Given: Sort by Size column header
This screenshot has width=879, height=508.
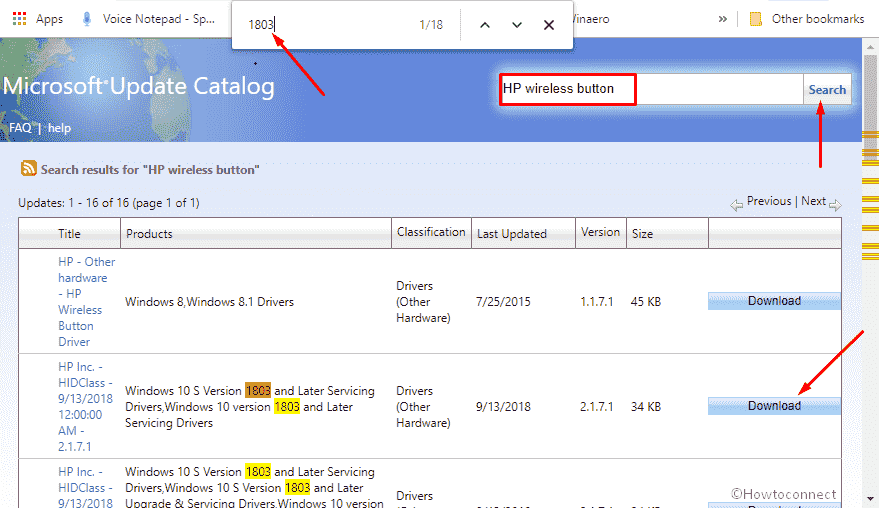Looking at the screenshot, I should click(642, 234).
